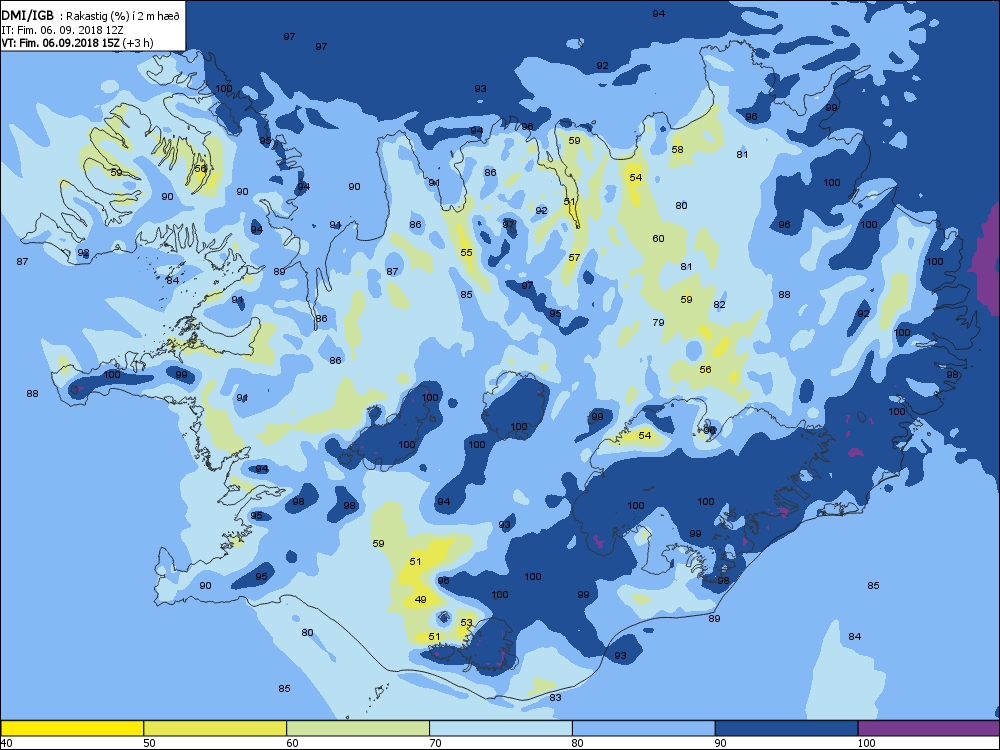Click the light green 60–70 legend swatch

coord(358,728)
